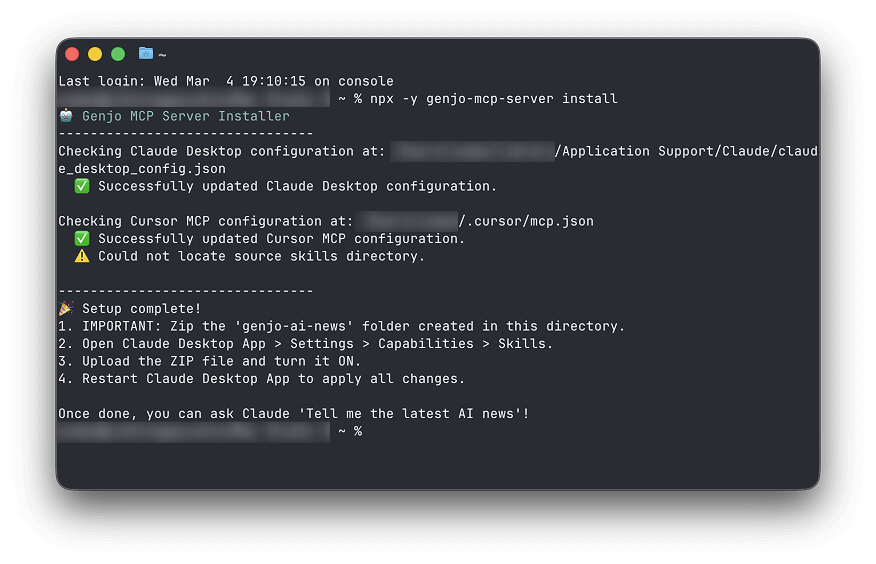
Task: Click the green checkmark beside the Cursor MCP success message
Action: (x=82, y=239)
